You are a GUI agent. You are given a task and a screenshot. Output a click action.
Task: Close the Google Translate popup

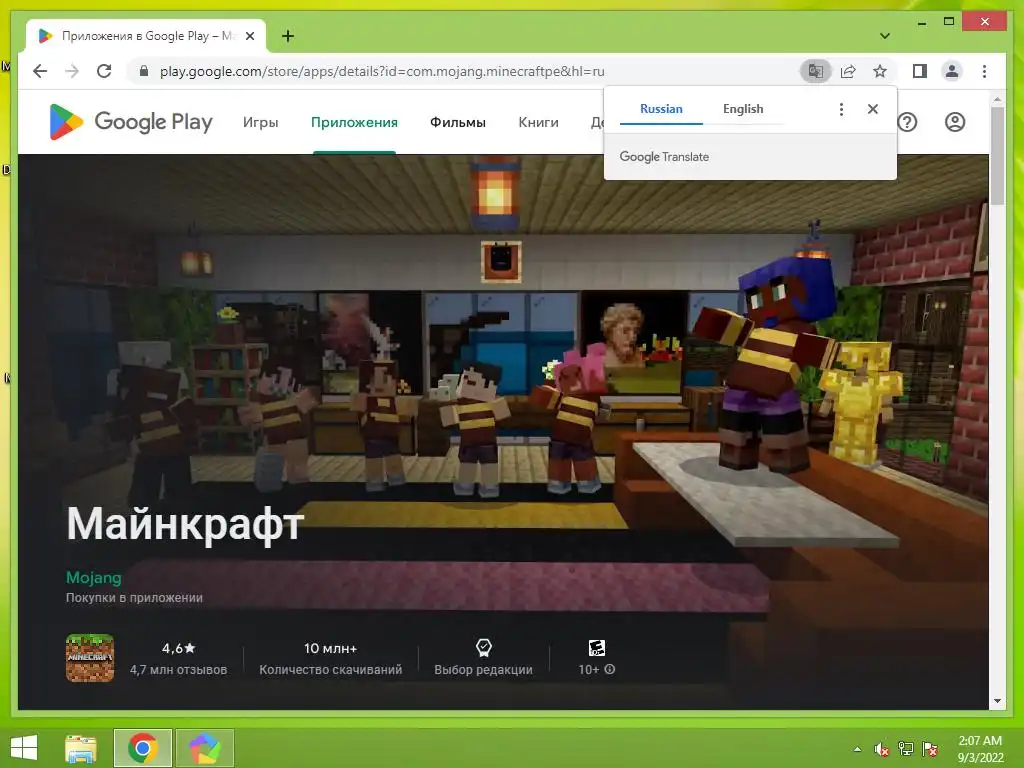point(872,109)
